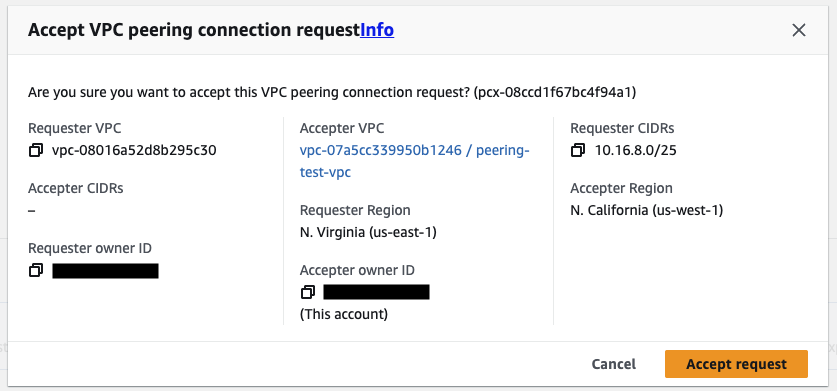Select the redacted Requester owner ID value
837x391 pixels.
(x=105, y=271)
